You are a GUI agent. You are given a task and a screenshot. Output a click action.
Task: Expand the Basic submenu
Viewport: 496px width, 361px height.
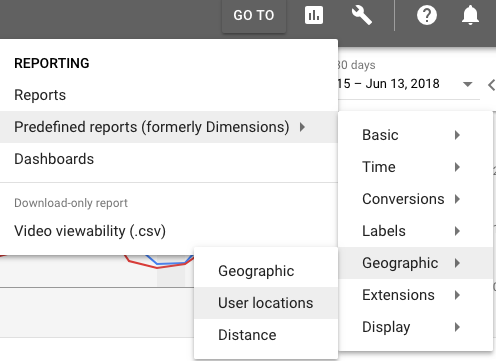coord(415,135)
